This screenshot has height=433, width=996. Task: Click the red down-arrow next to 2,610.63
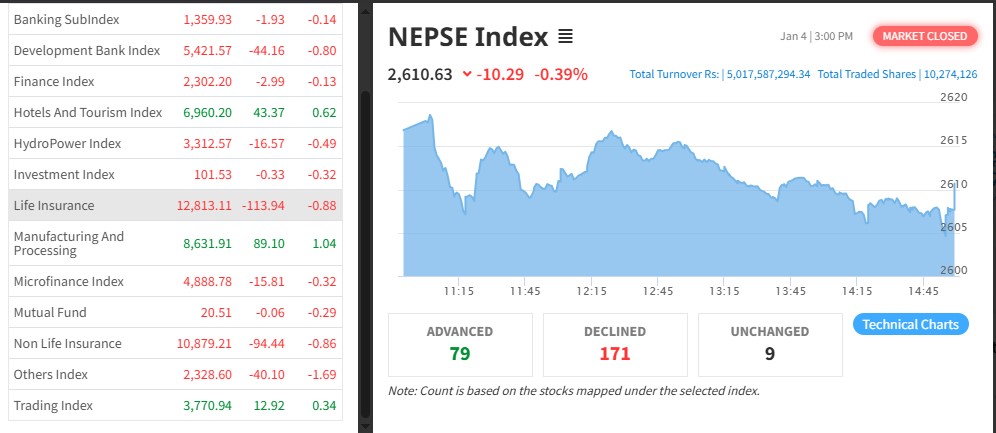467,74
